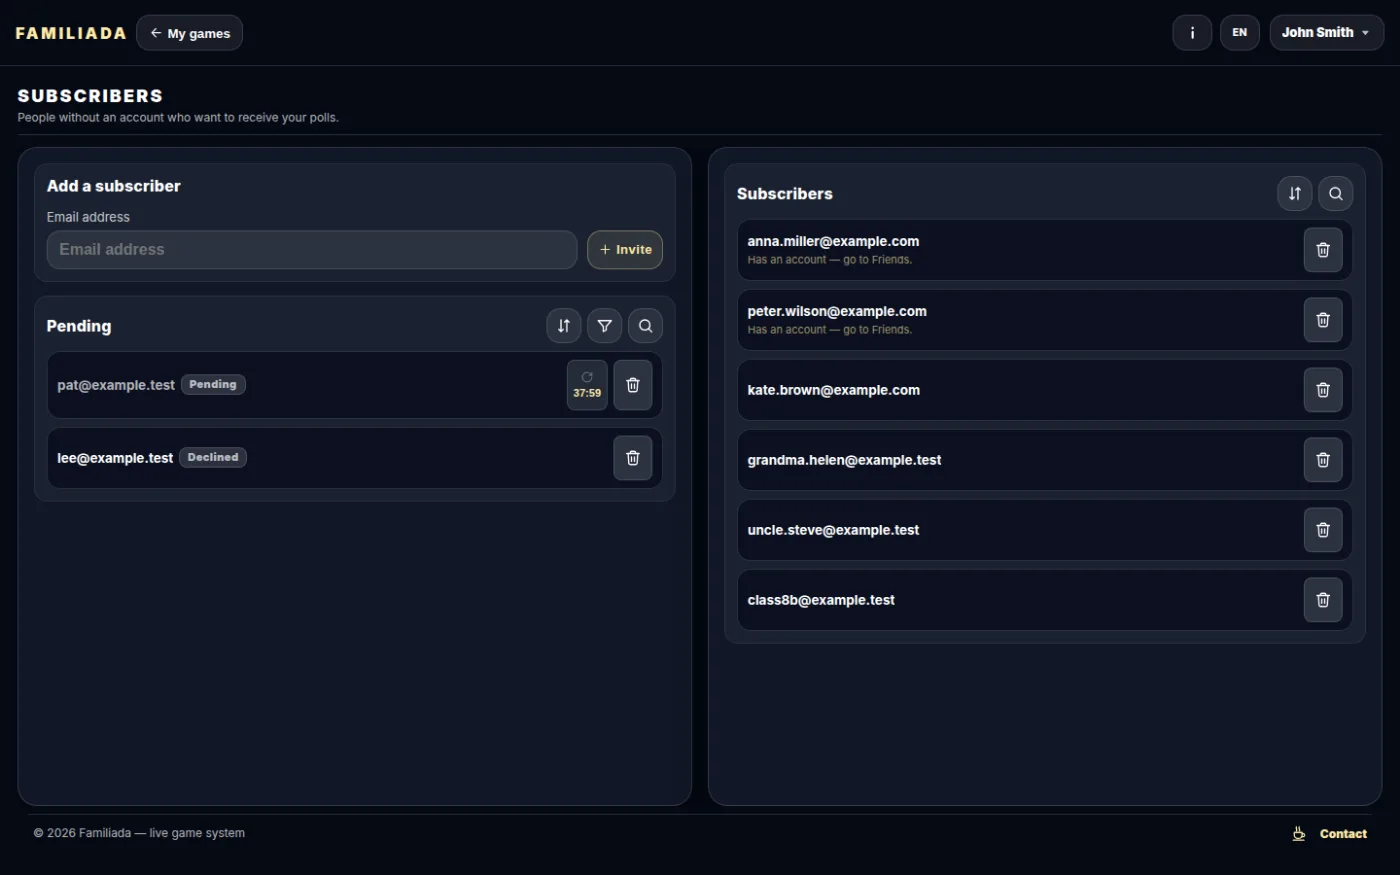Select the lee@example.test email text
Screen dimensions: 1400x875
pos(115,458)
